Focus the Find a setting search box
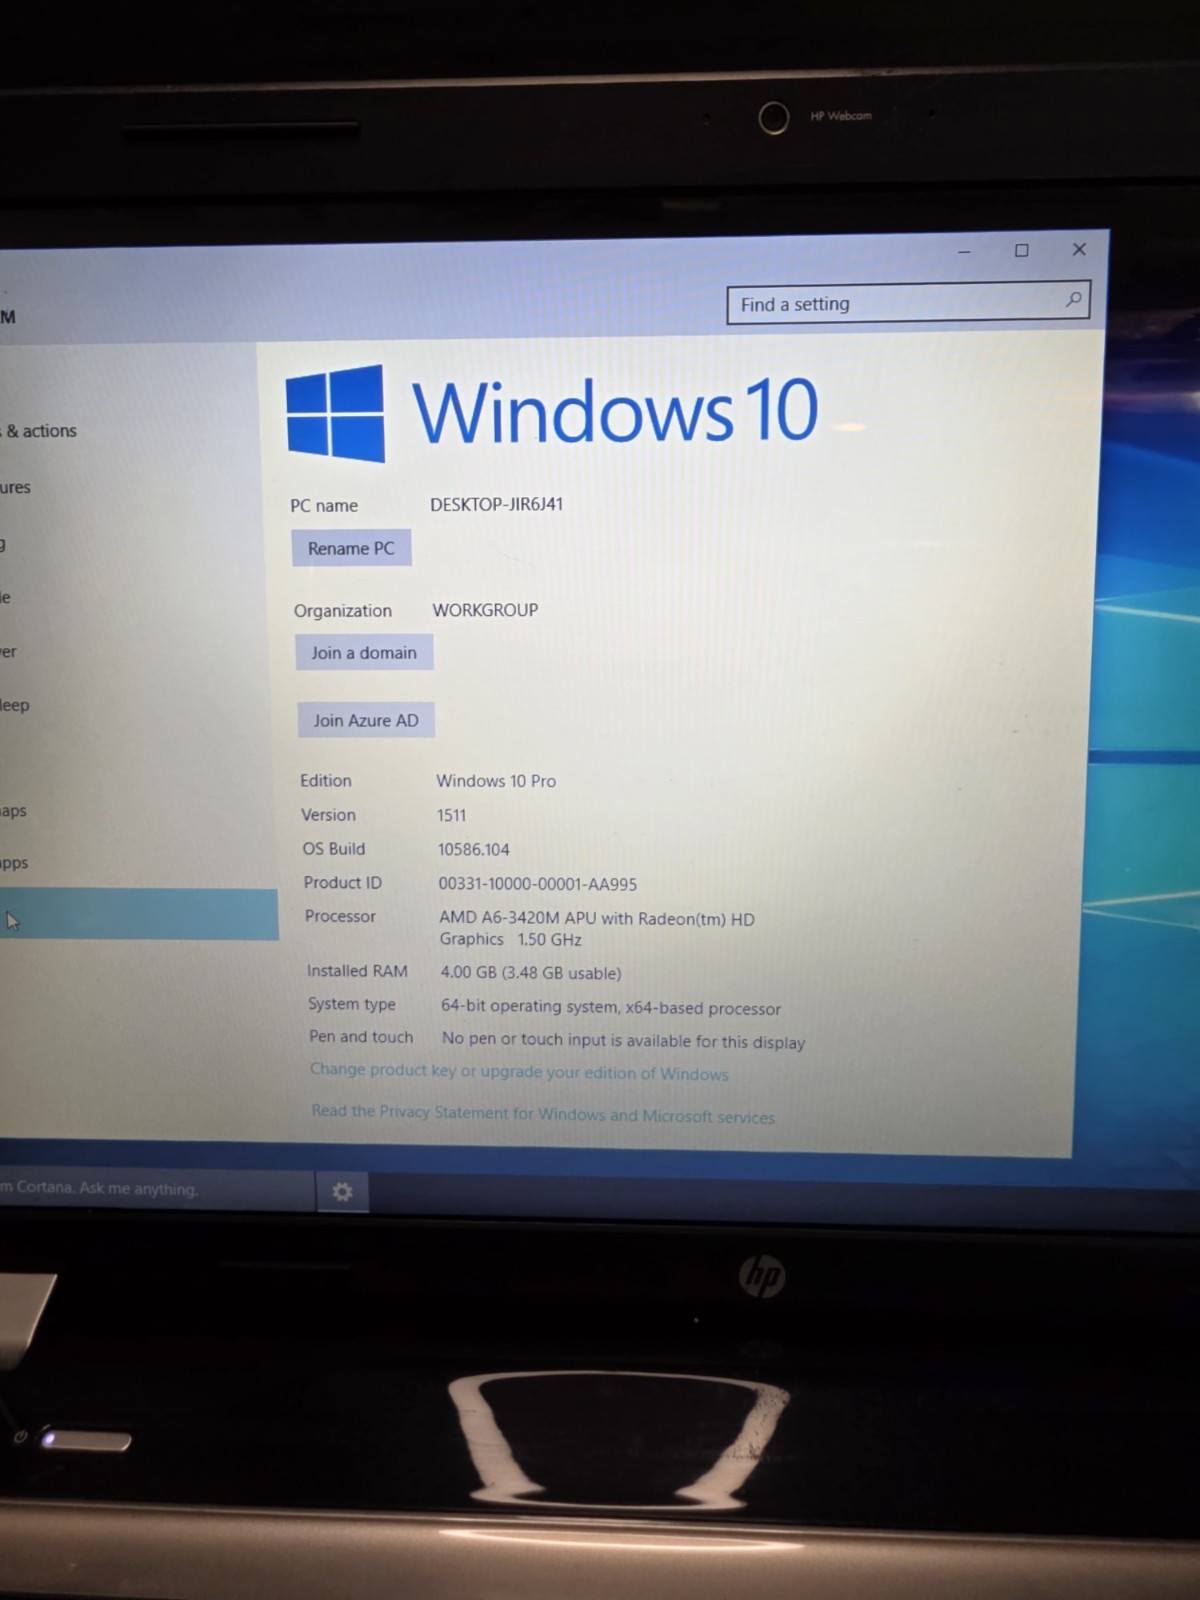 click(908, 303)
